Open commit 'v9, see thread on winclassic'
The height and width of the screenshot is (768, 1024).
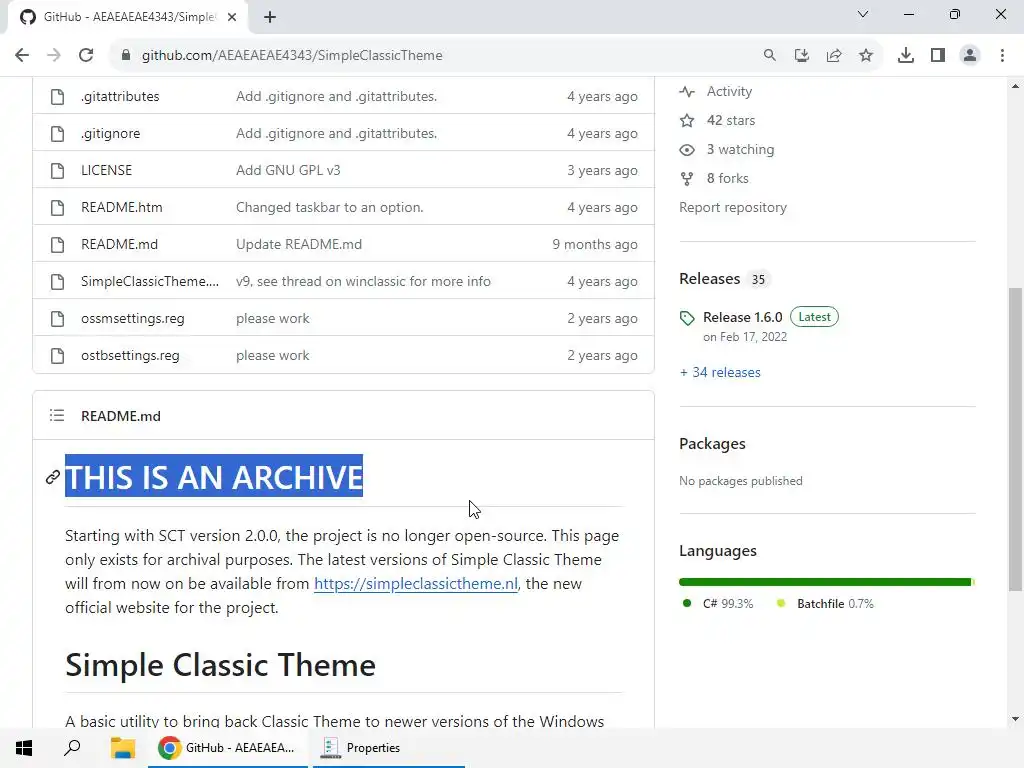[x=363, y=281]
